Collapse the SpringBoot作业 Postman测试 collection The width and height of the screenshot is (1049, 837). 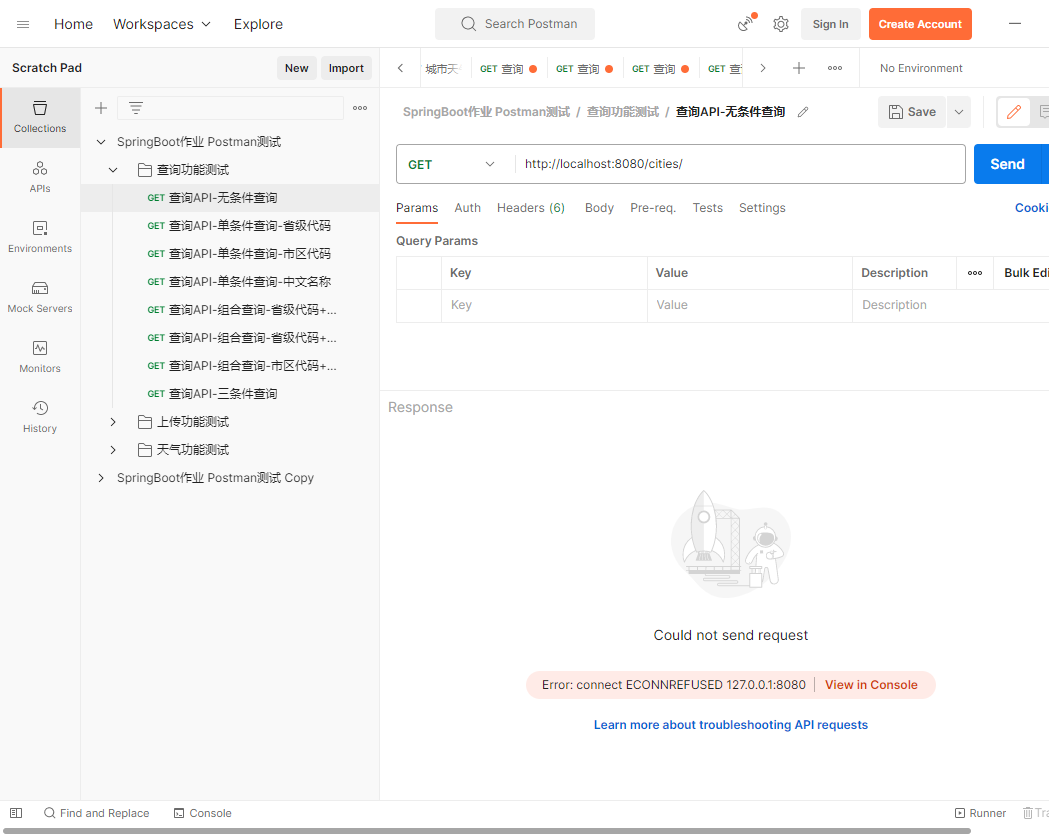101,142
